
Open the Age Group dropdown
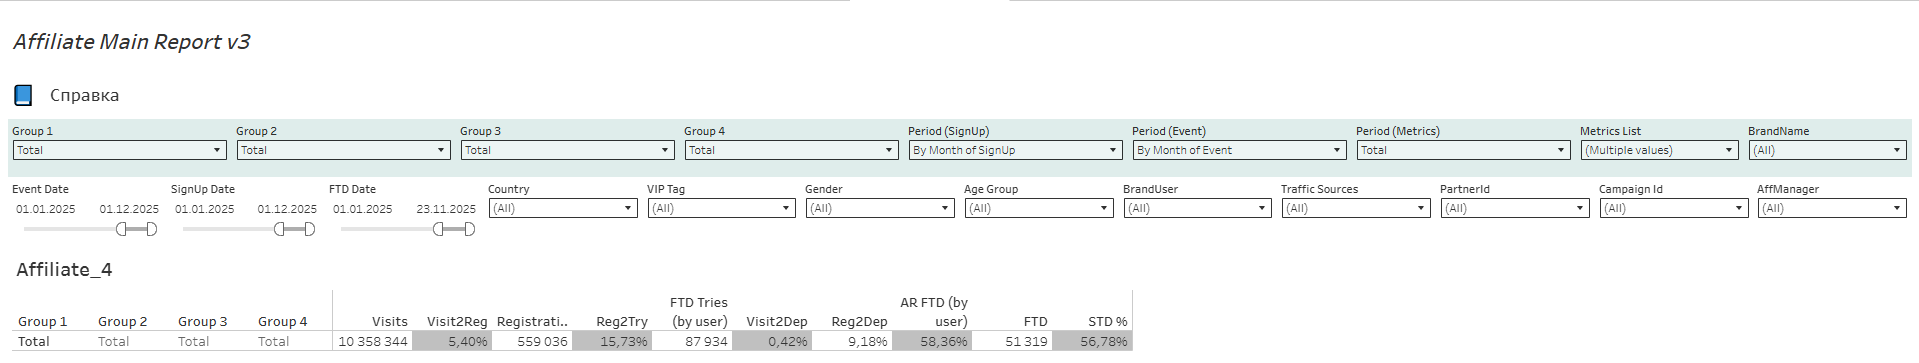(x=1039, y=208)
